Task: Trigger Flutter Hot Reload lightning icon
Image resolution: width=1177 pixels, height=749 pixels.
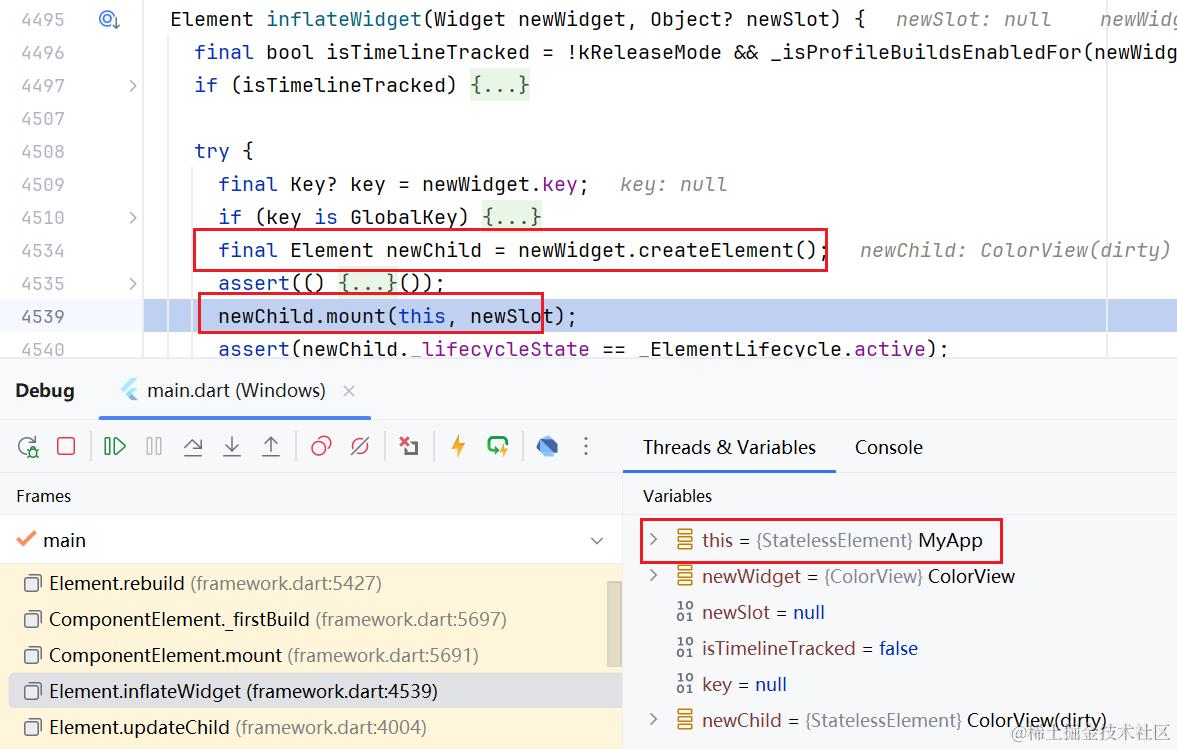Action: pyautogui.click(x=458, y=447)
